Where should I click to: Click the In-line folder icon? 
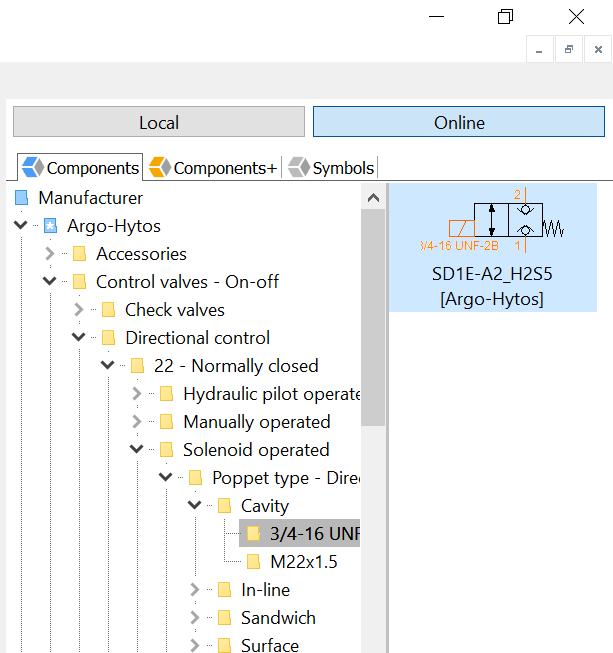(x=225, y=590)
